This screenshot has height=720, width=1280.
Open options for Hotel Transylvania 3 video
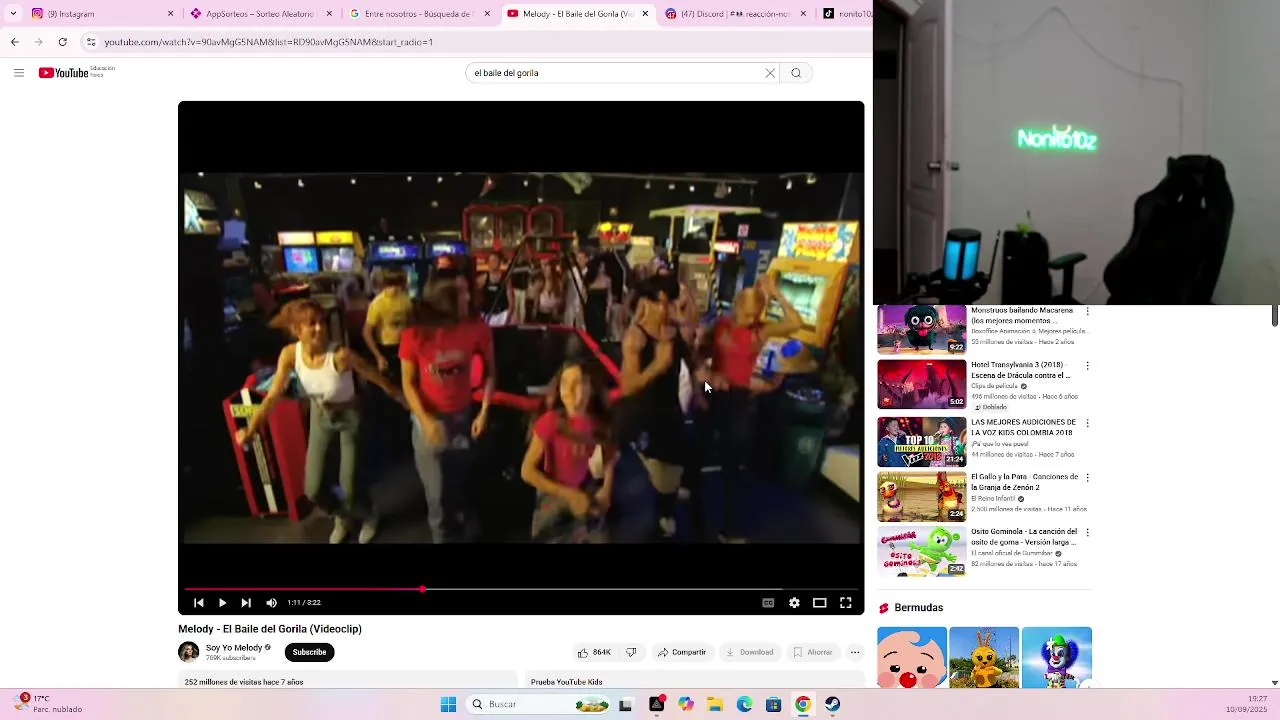[x=1087, y=366]
